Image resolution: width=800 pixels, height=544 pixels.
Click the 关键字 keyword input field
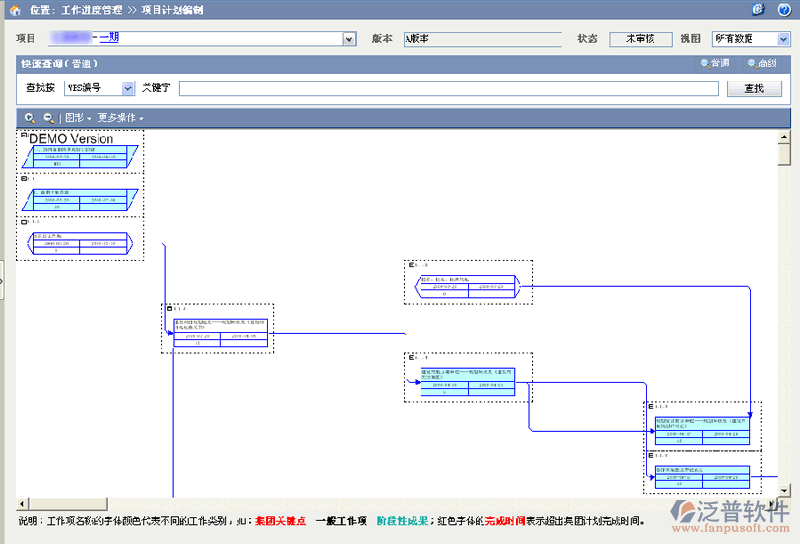pyautogui.click(x=448, y=88)
